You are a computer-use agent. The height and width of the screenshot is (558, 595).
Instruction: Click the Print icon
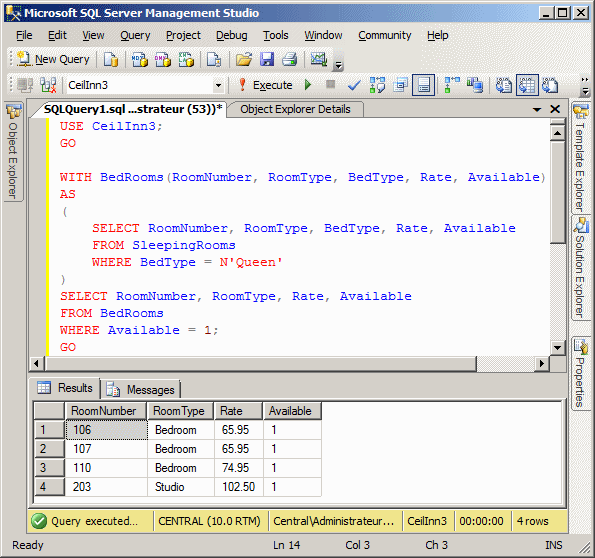coord(290,59)
